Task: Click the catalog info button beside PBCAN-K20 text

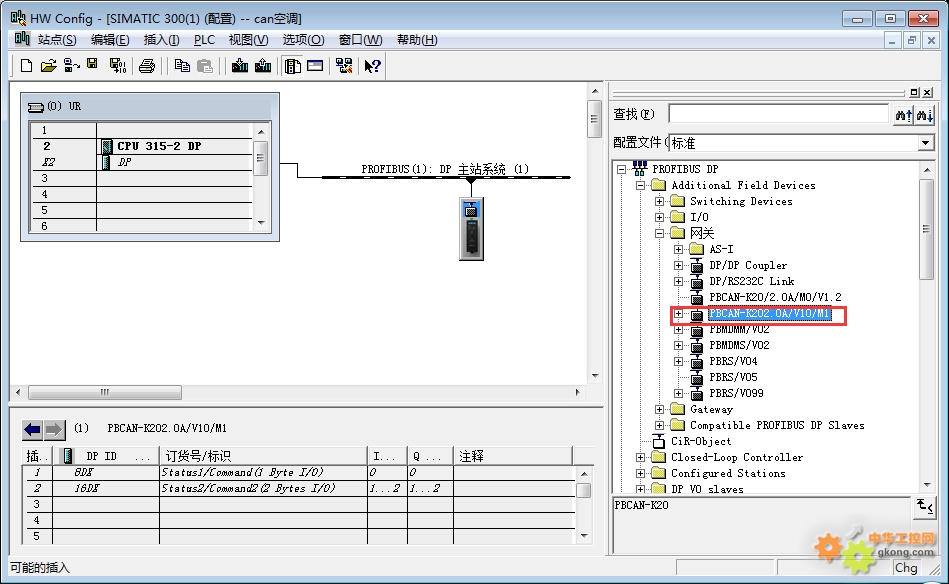Action: [x=924, y=507]
